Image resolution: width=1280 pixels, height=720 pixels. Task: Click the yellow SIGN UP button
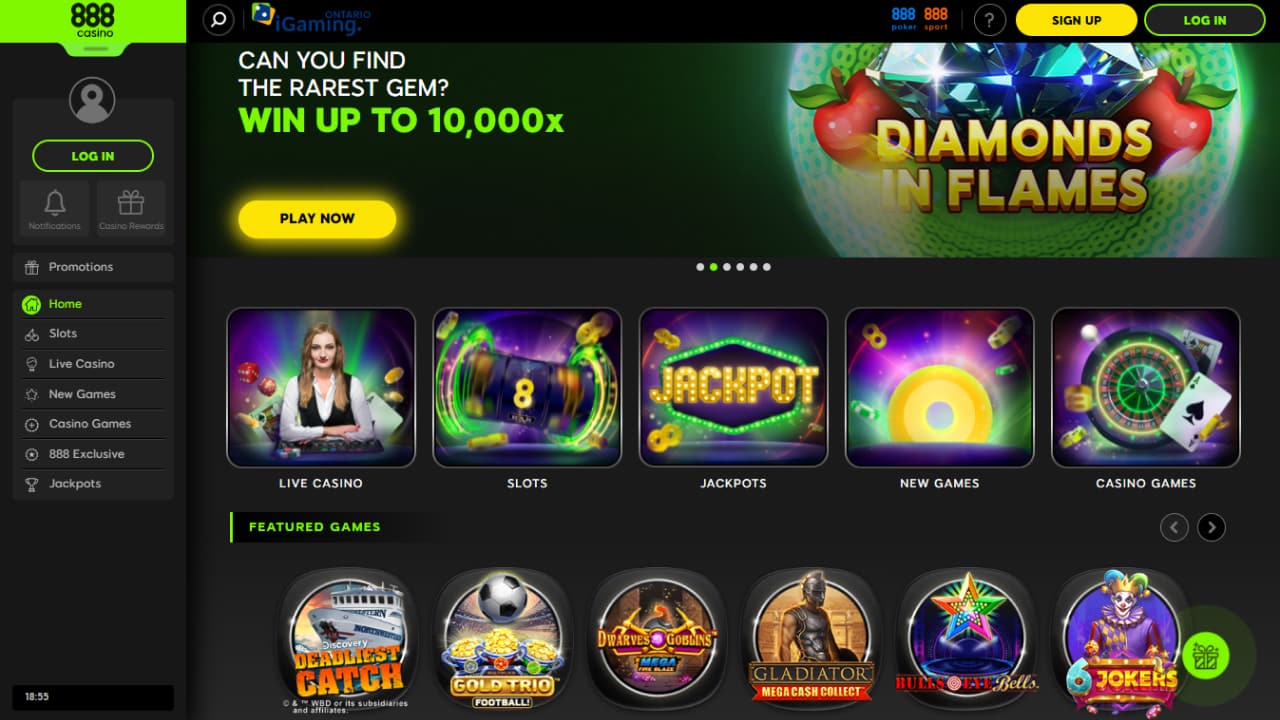1076,20
